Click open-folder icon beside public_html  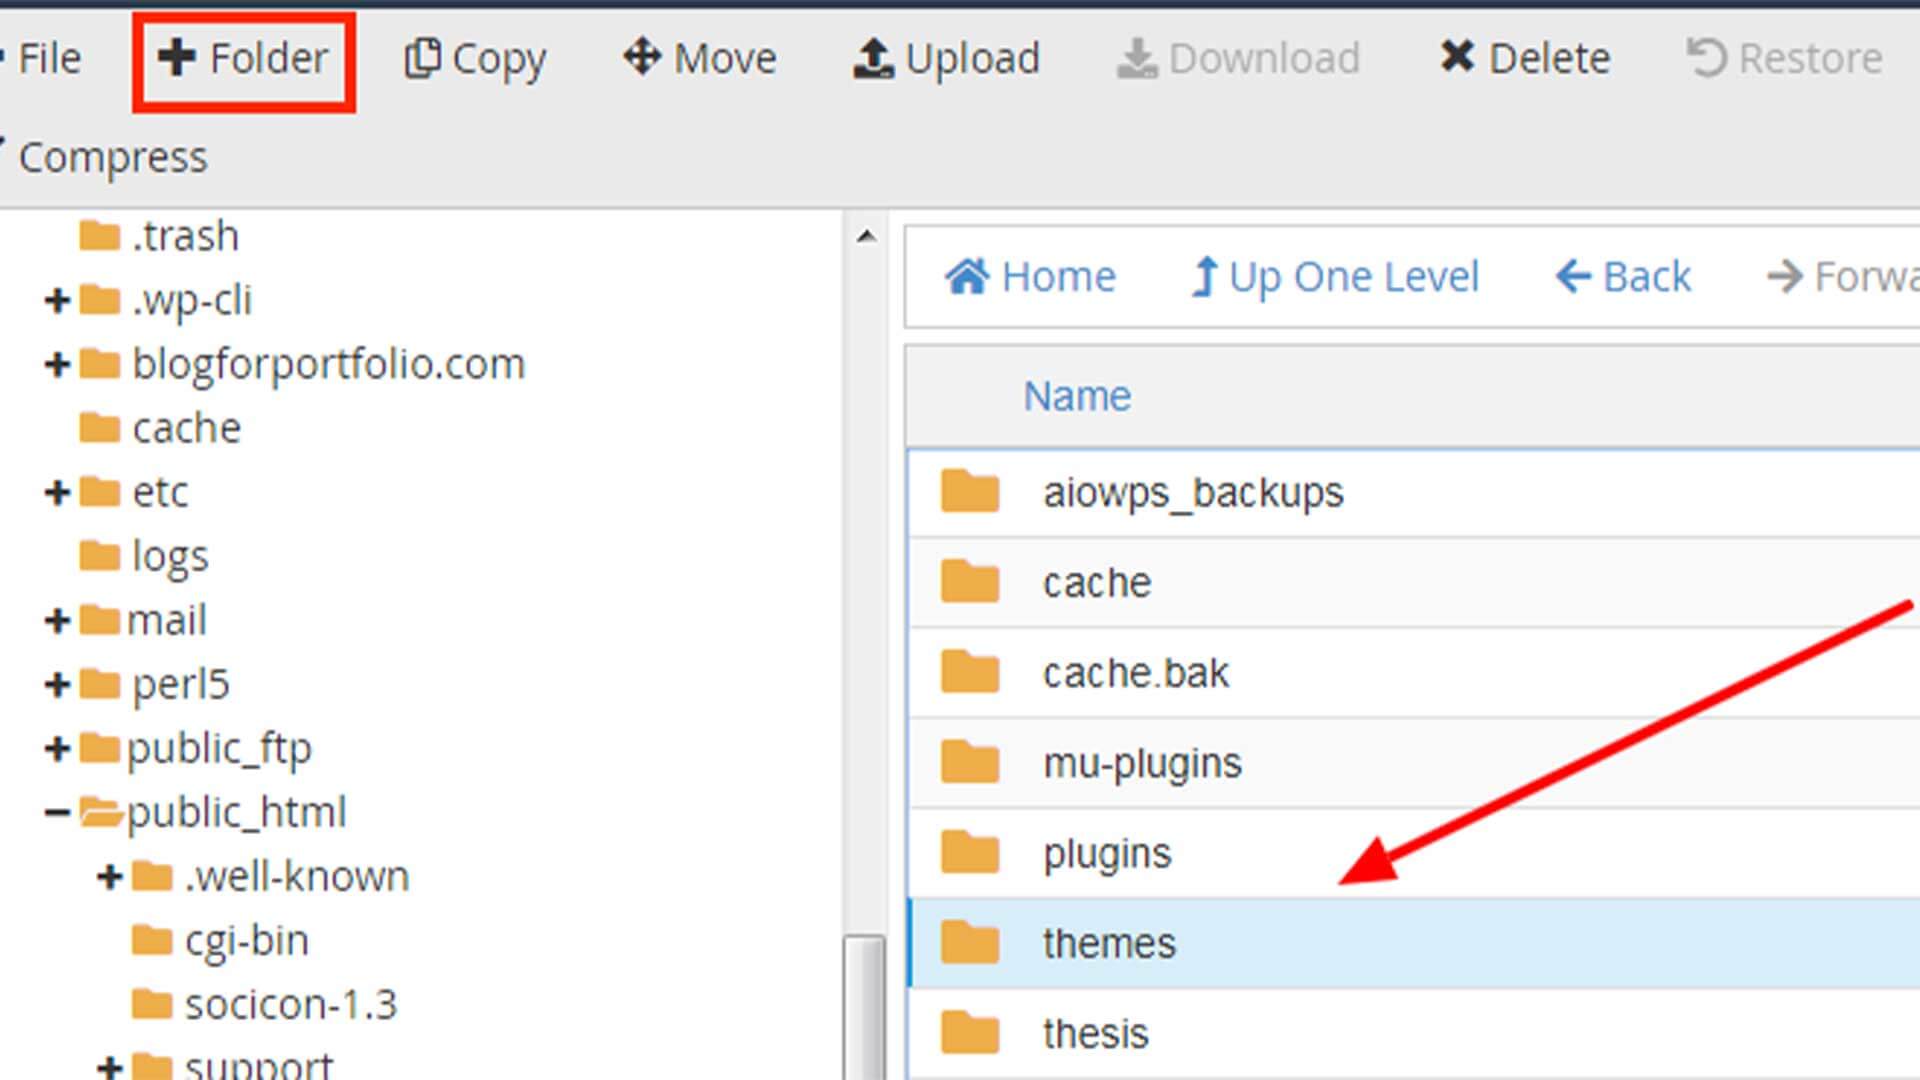pyautogui.click(x=102, y=812)
